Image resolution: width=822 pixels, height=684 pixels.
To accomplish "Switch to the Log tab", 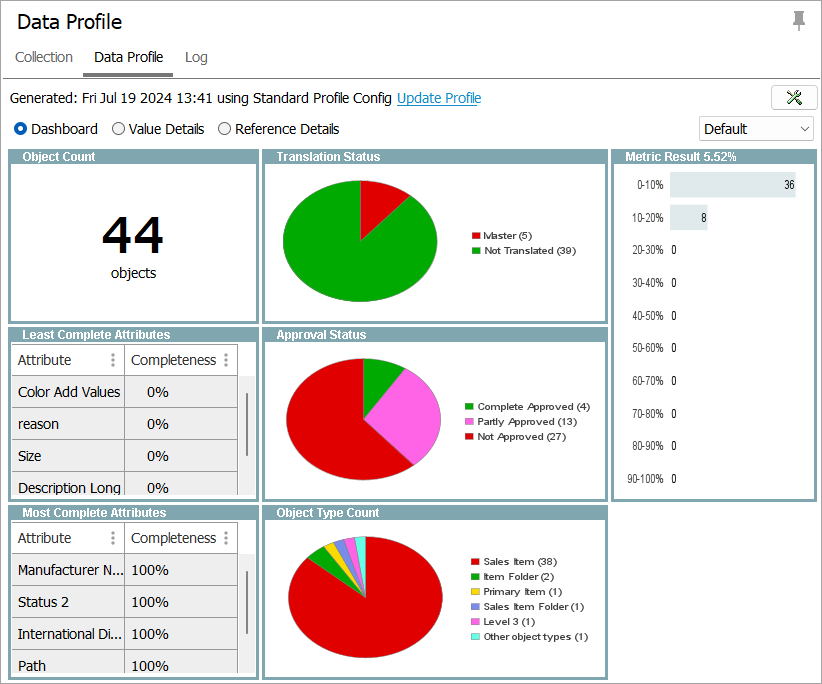I will click(196, 57).
